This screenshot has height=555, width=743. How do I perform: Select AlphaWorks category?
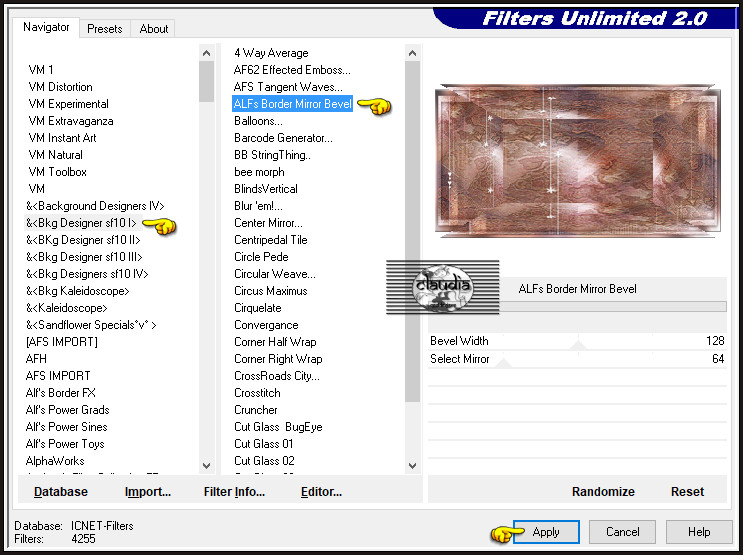point(55,461)
